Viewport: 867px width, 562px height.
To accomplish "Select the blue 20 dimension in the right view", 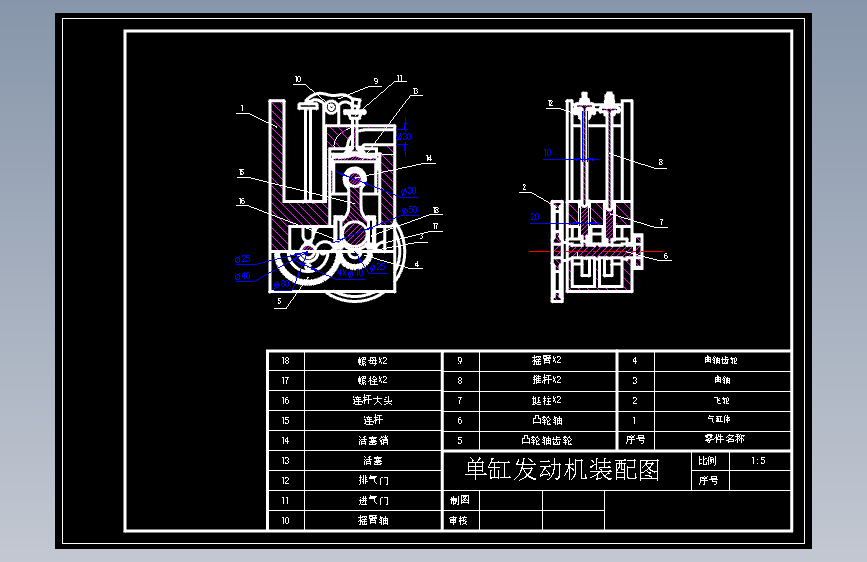I will coord(535,217).
